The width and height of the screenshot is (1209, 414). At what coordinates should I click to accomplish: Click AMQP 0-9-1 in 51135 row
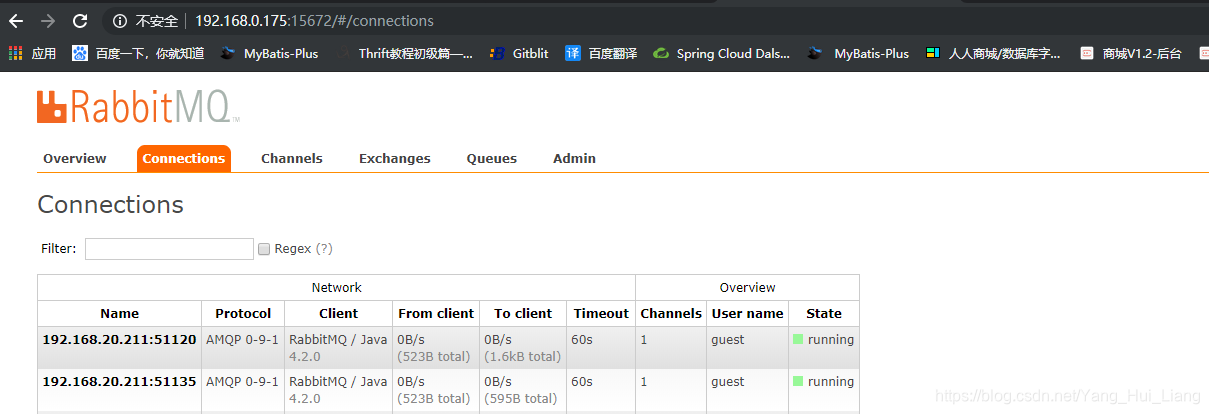click(x=242, y=382)
